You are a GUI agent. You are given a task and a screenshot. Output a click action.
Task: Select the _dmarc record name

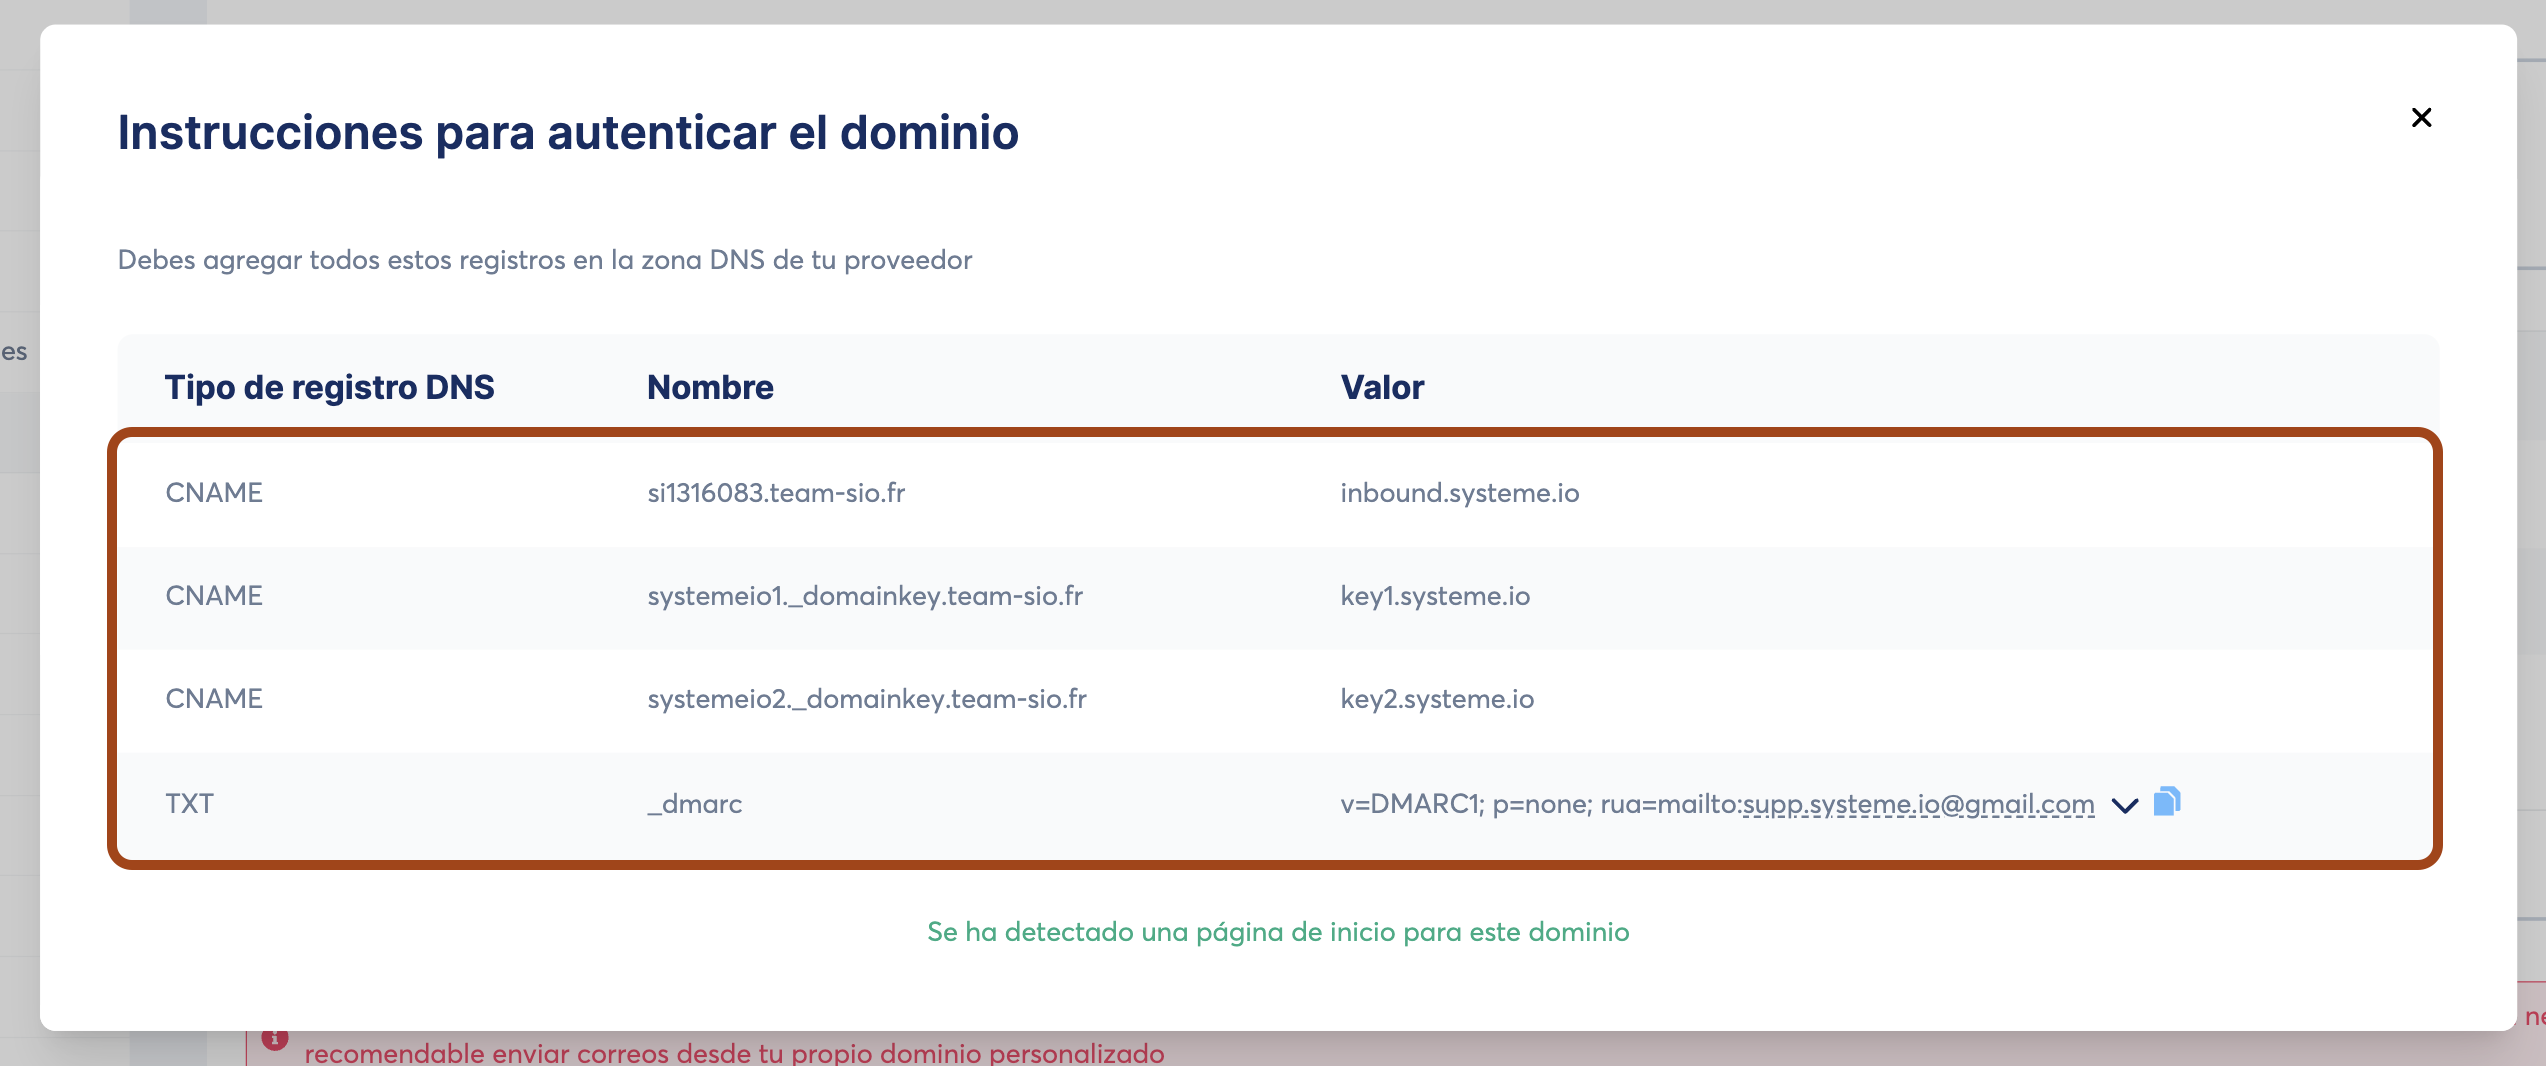tap(695, 804)
